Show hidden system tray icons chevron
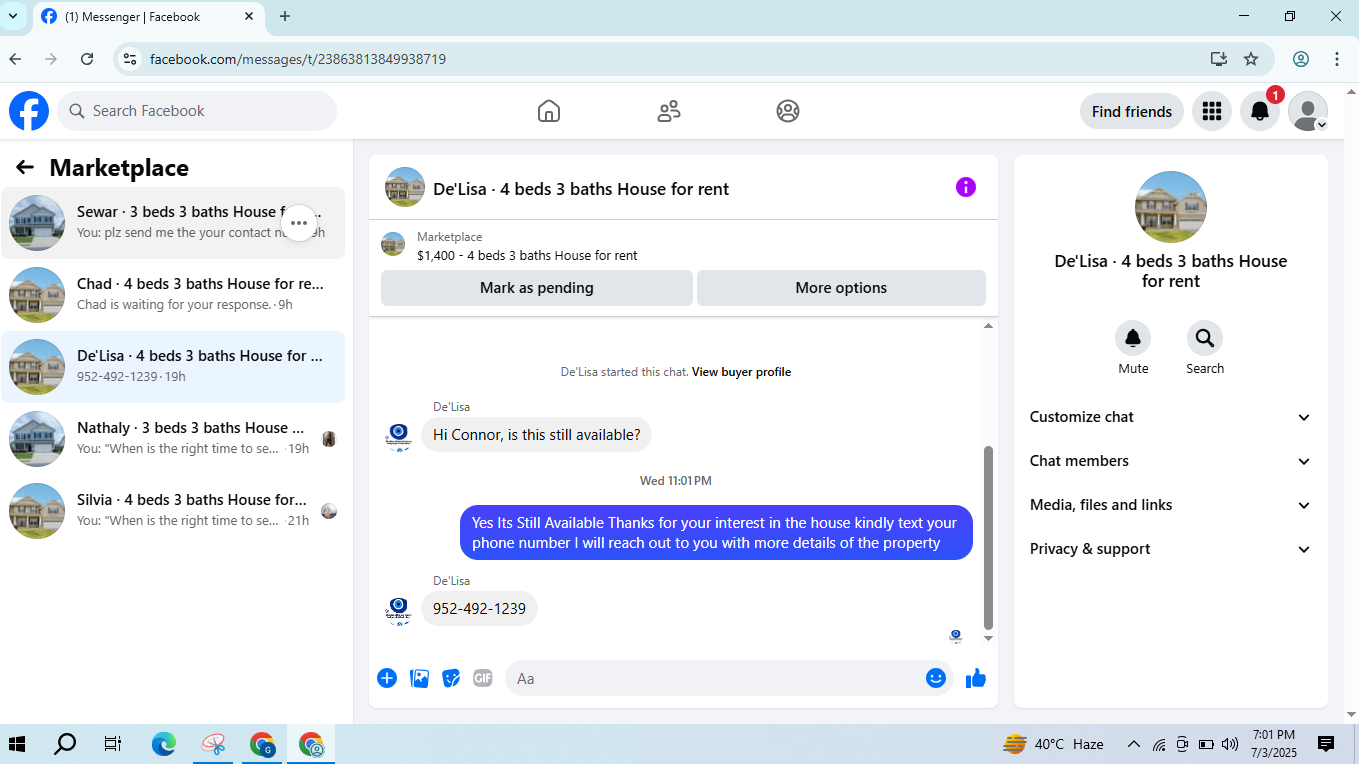Image resolution: width=1359 pixels, height=764 pixels. point(1134,744)
